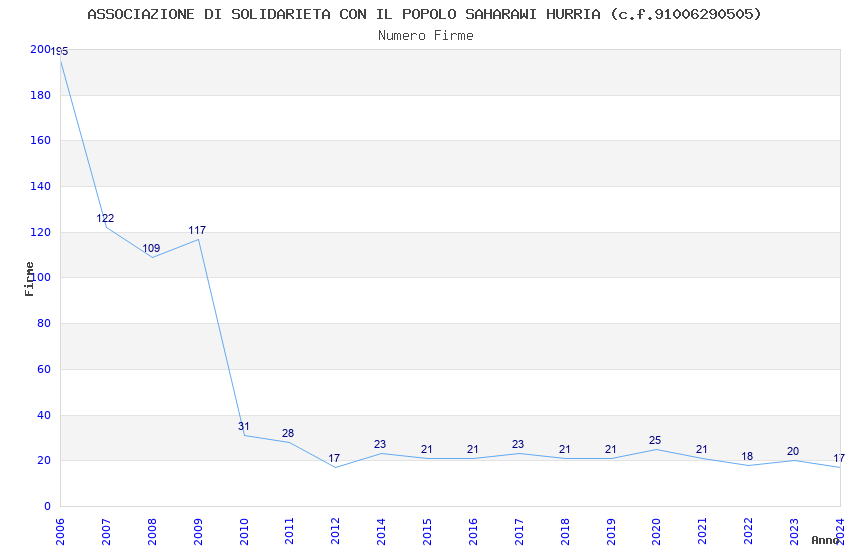
Task: Click the subtitle Numero Firme
Action: [x=426, y=36]
